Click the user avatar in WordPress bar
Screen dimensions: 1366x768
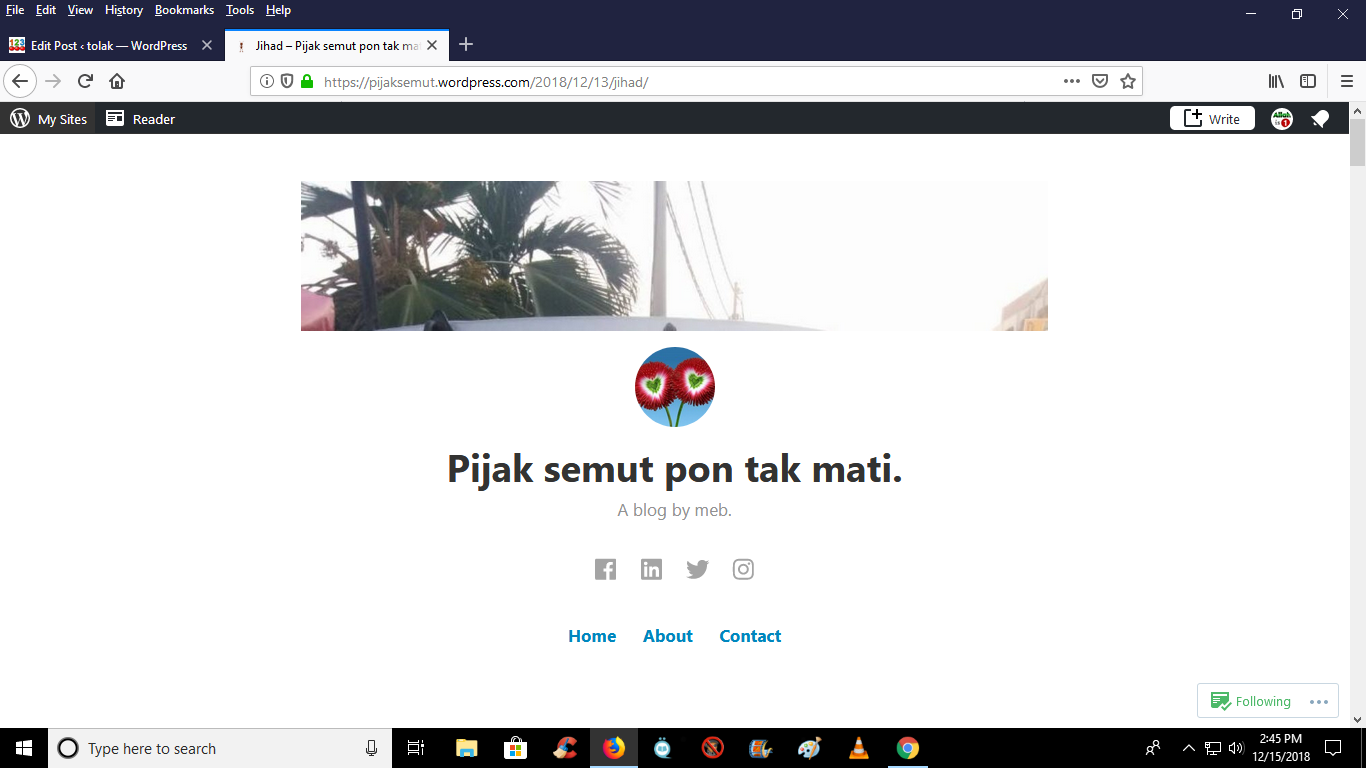1281,119
